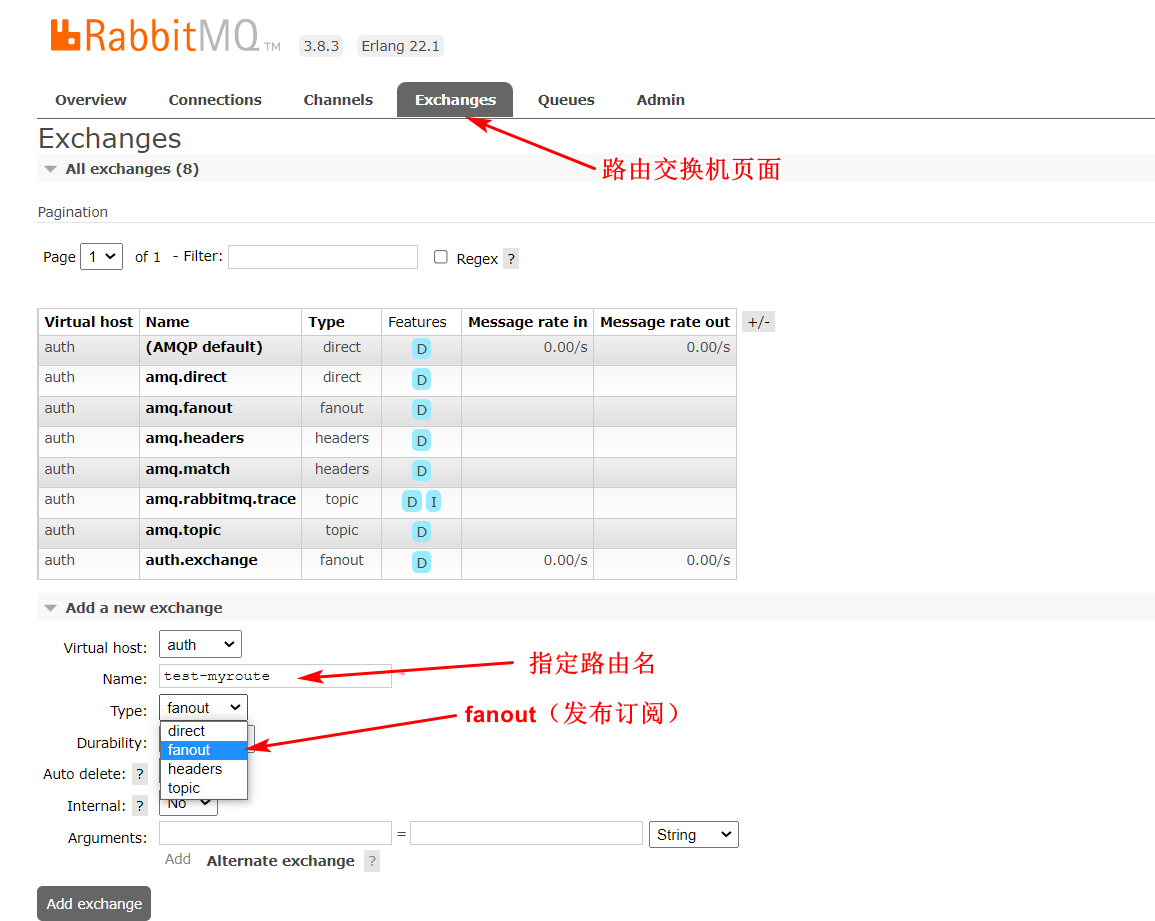Image resolution: width=1155 pixels, height=921 pixels.
Task: Click the I badge for amq.rabbitmq.trace
Action: 434,502
